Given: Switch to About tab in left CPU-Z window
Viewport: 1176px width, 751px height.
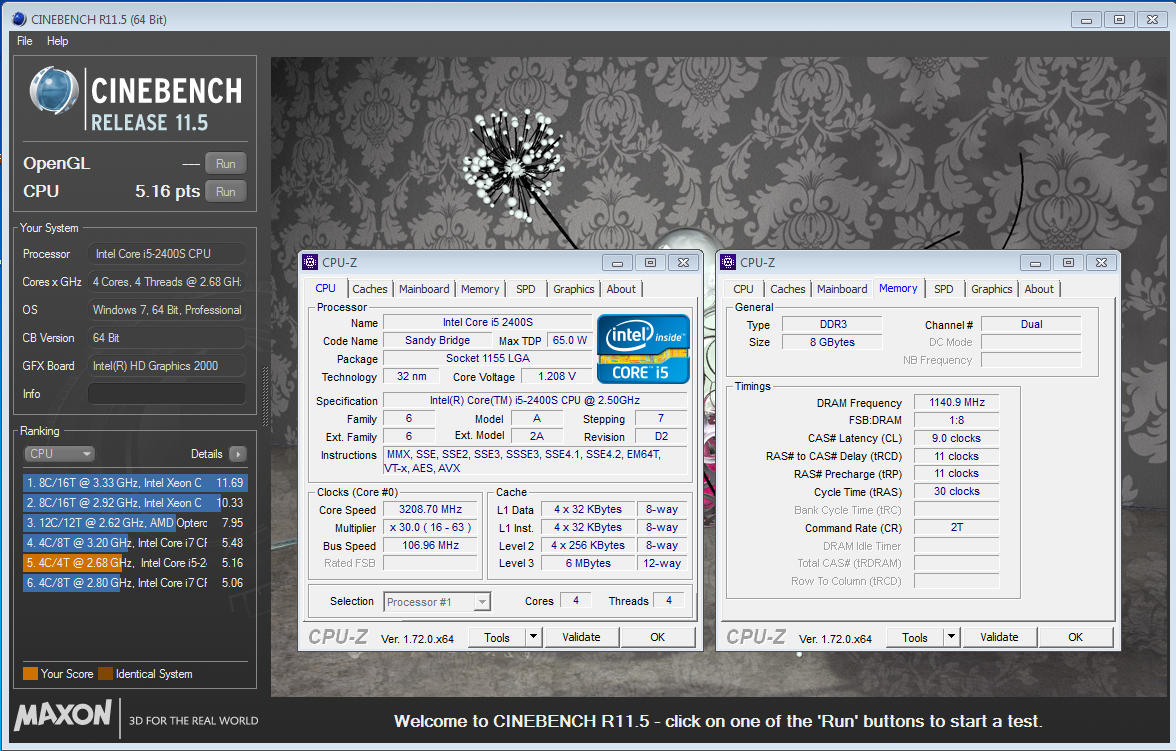Looking at the screenshot, I should point(621,289).
